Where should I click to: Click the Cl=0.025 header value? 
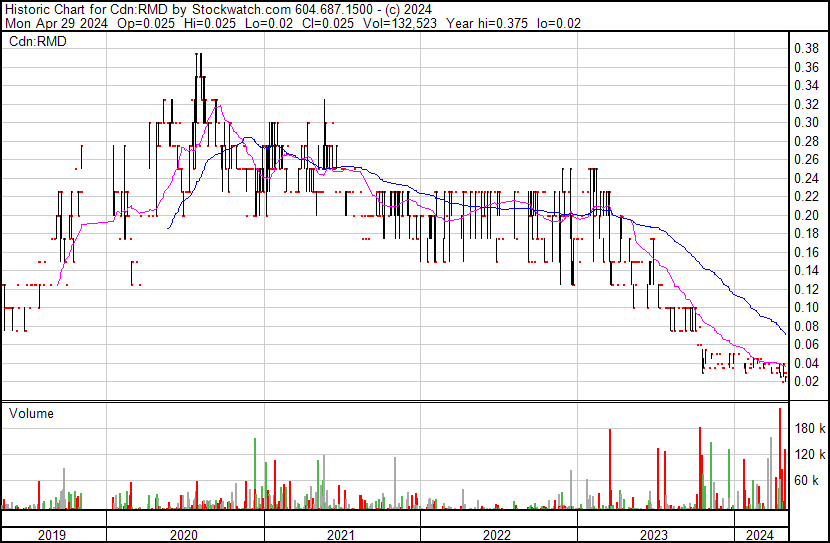328,23
